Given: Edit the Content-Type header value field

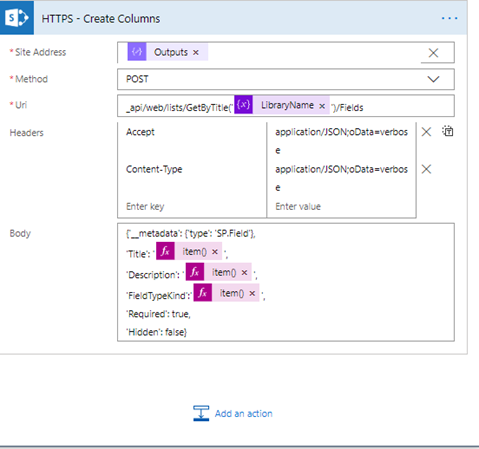Looking at the screenshot, I should click(341, 178).
